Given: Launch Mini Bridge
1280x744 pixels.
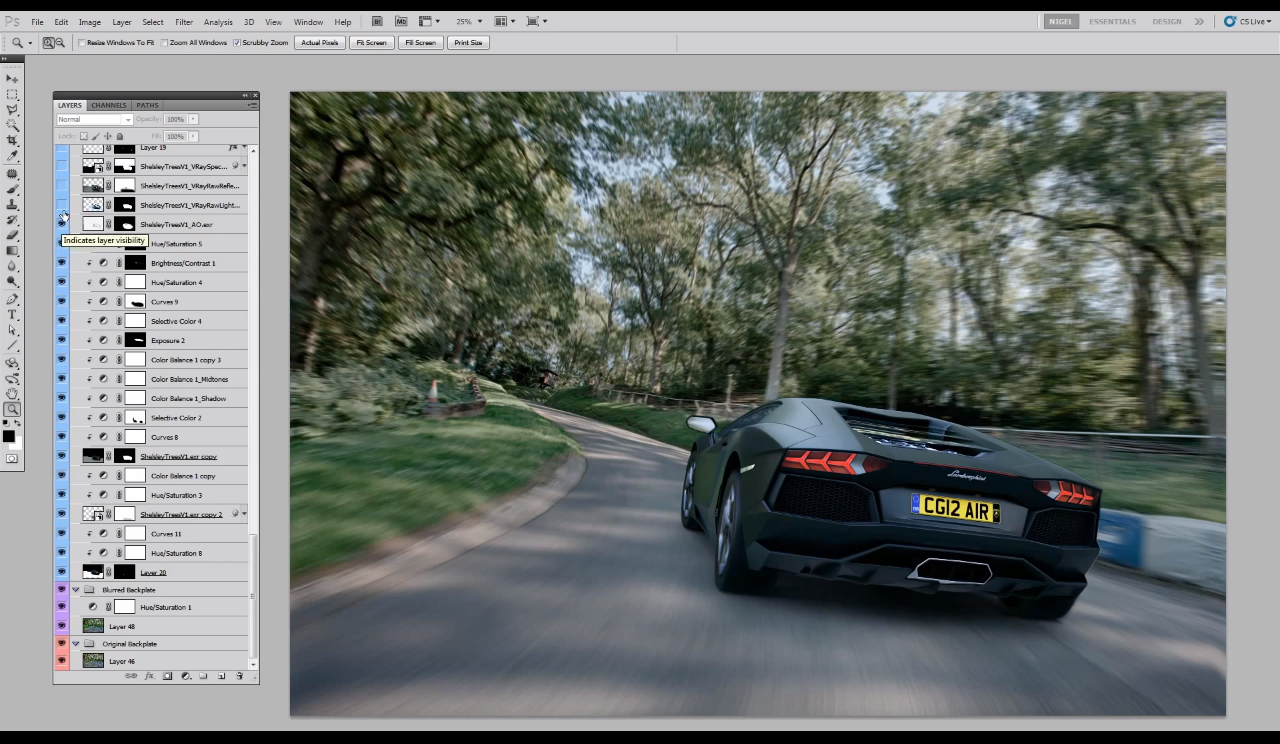Looking at the screenshot, I should click(401, 21).
